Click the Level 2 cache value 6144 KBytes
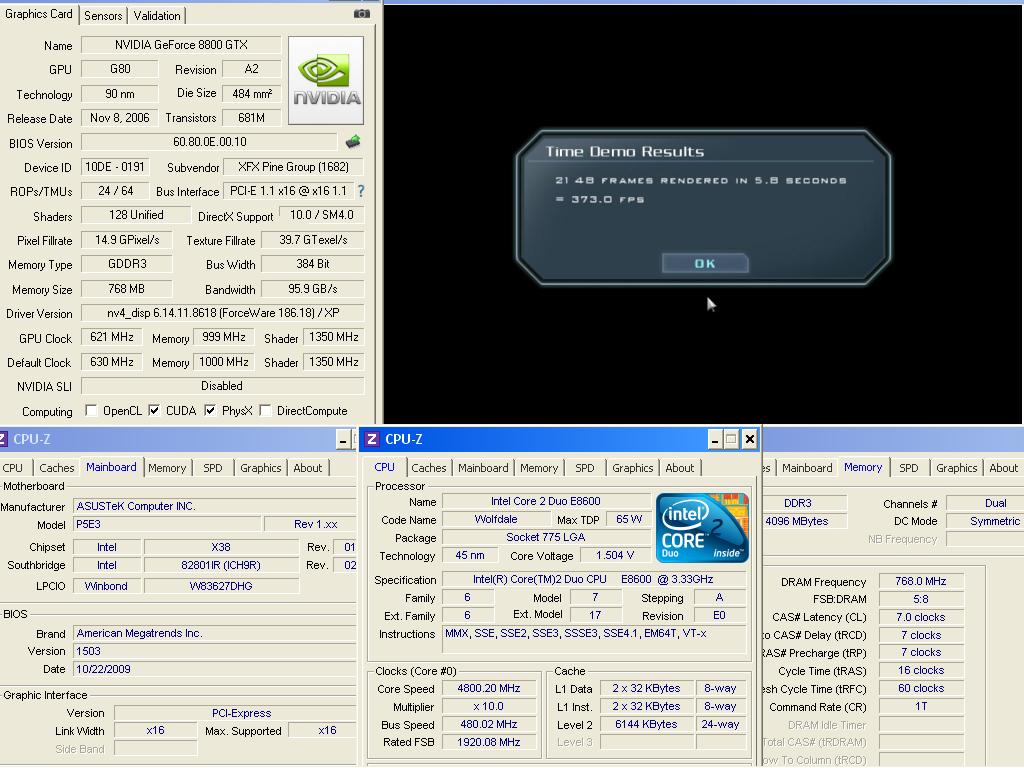1024x768 pixels. [646, 724]
